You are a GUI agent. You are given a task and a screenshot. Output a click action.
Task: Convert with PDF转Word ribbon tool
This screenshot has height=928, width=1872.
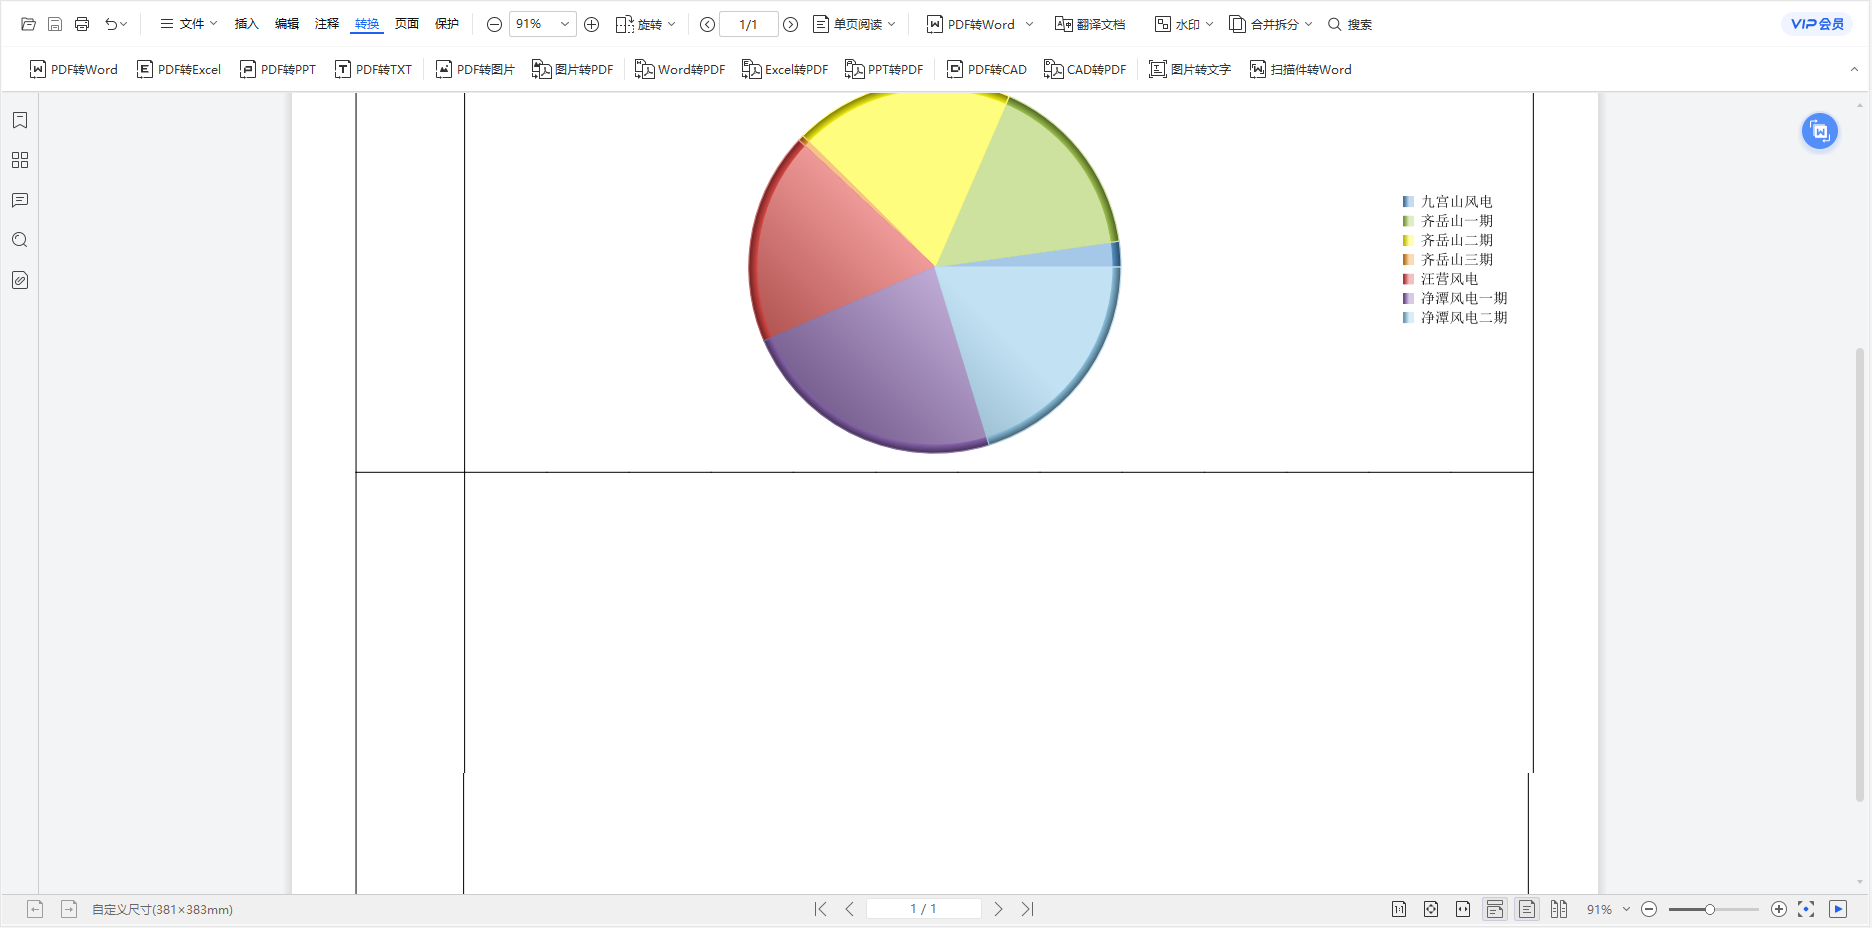coord(74,69)
